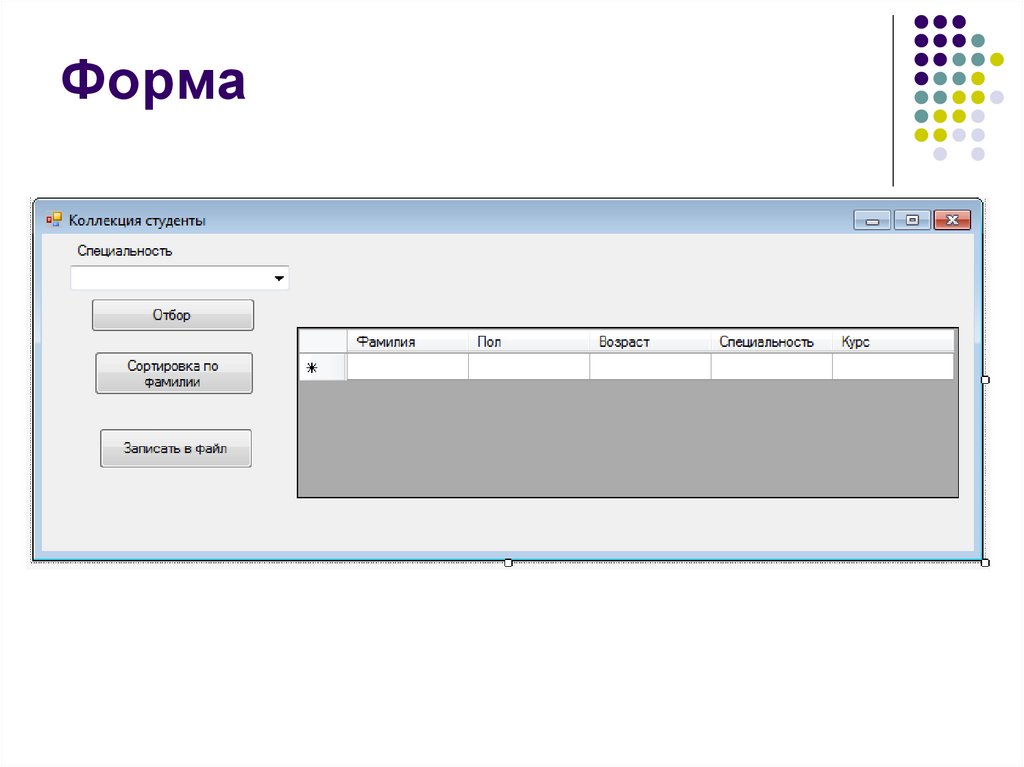
Task: Minimize the Коллекция студенты window
Action: pyautogui.click(x=872, y=220)
